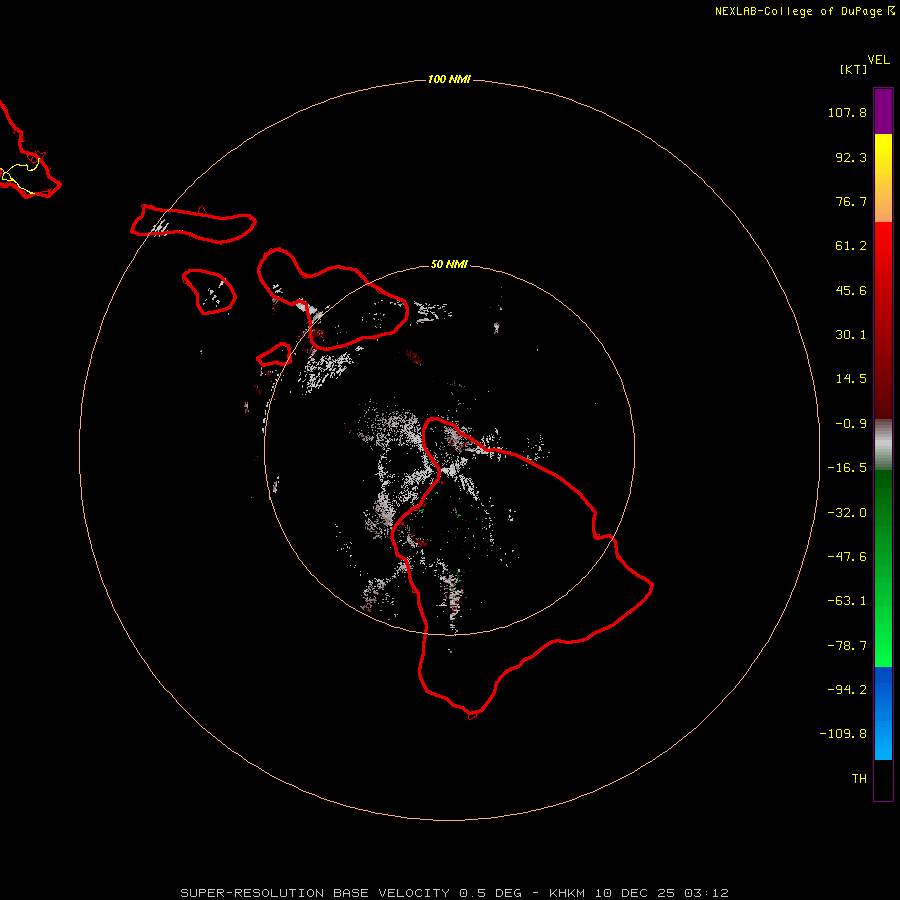The image size is (900, 900).
Task: Click the VEL legend title
Action: coord(878,60)
